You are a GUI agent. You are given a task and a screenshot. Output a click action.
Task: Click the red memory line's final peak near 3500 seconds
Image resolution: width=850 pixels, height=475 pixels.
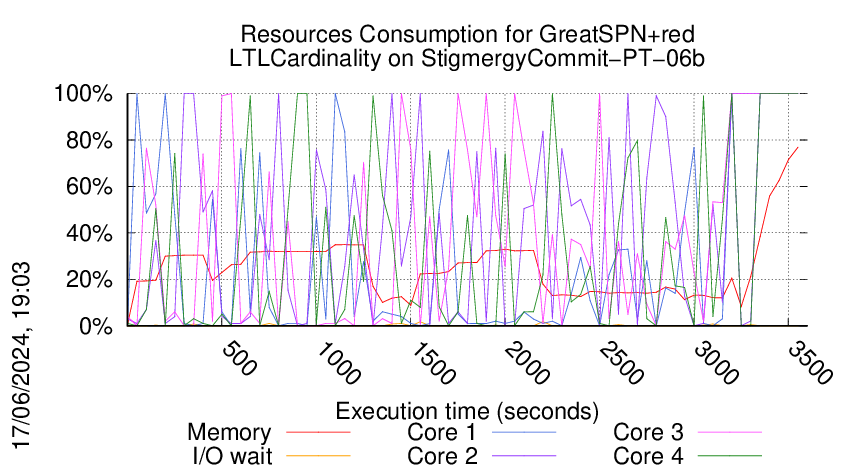point(797,147)
